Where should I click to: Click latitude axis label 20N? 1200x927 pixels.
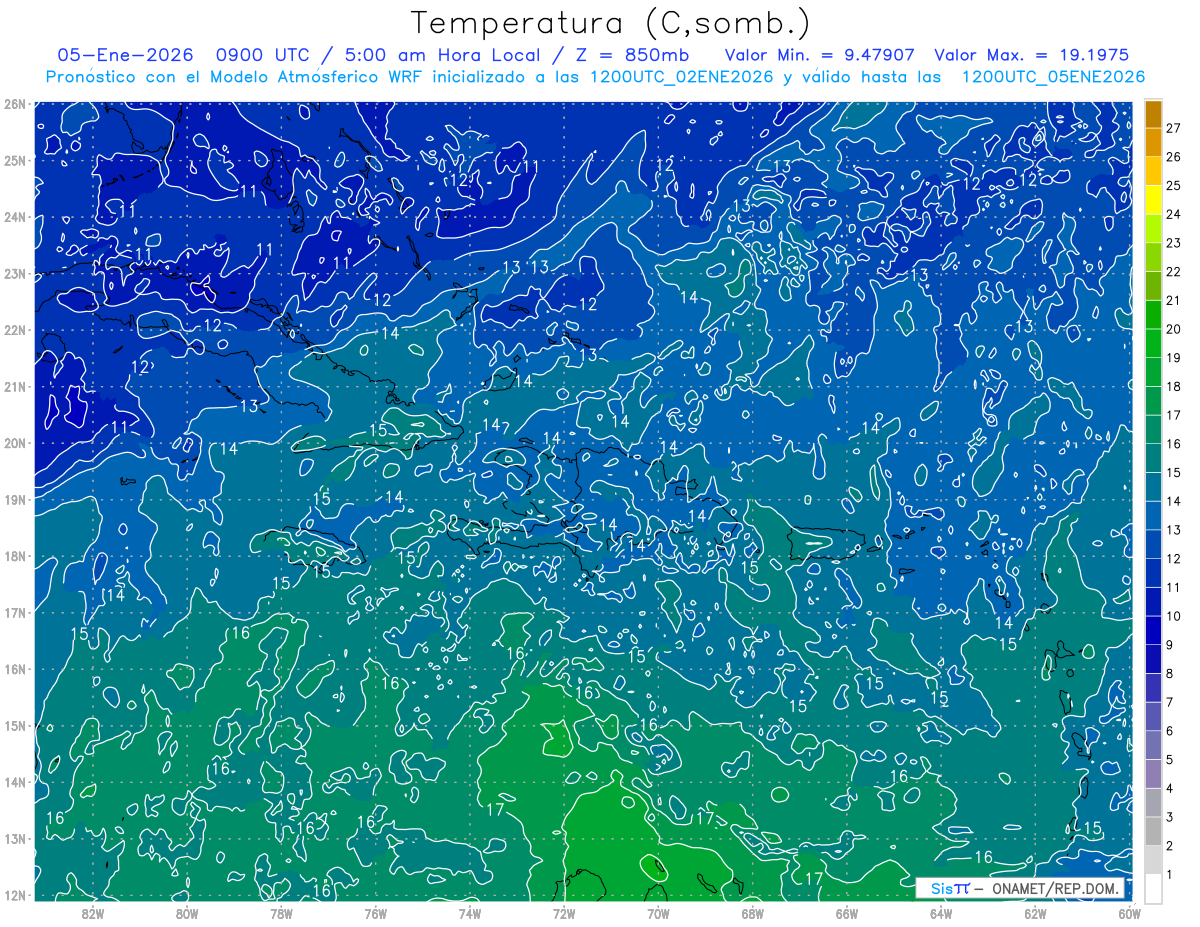tap(14, 443)
